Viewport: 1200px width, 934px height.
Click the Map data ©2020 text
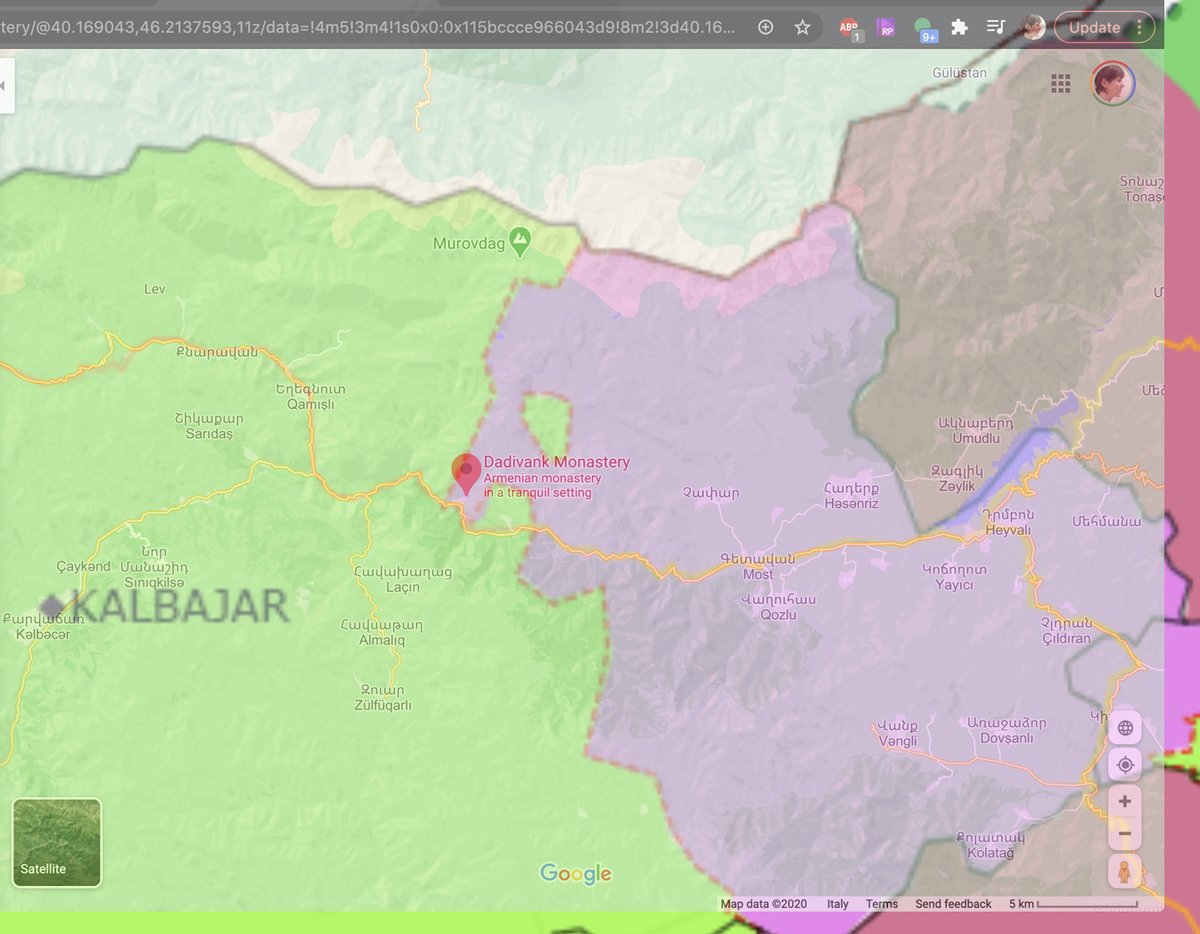(763, 904)
